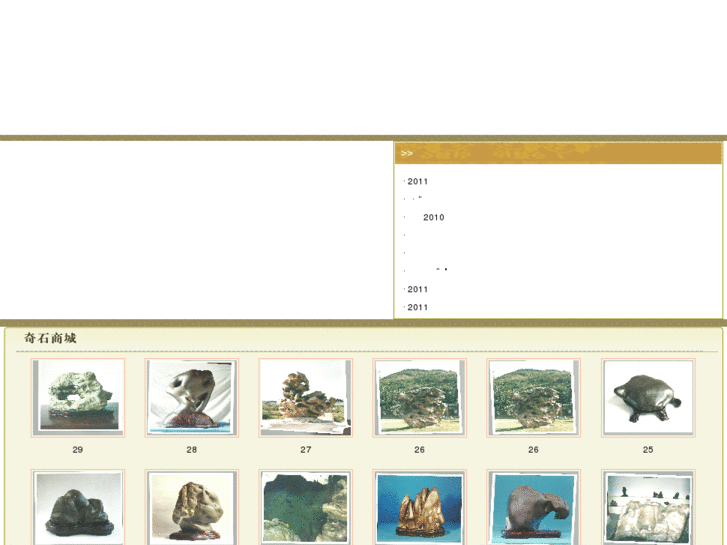This screenshot has height=545, width=727.
Task: Click the caption number 25
Action: click(x=648, y=449)
